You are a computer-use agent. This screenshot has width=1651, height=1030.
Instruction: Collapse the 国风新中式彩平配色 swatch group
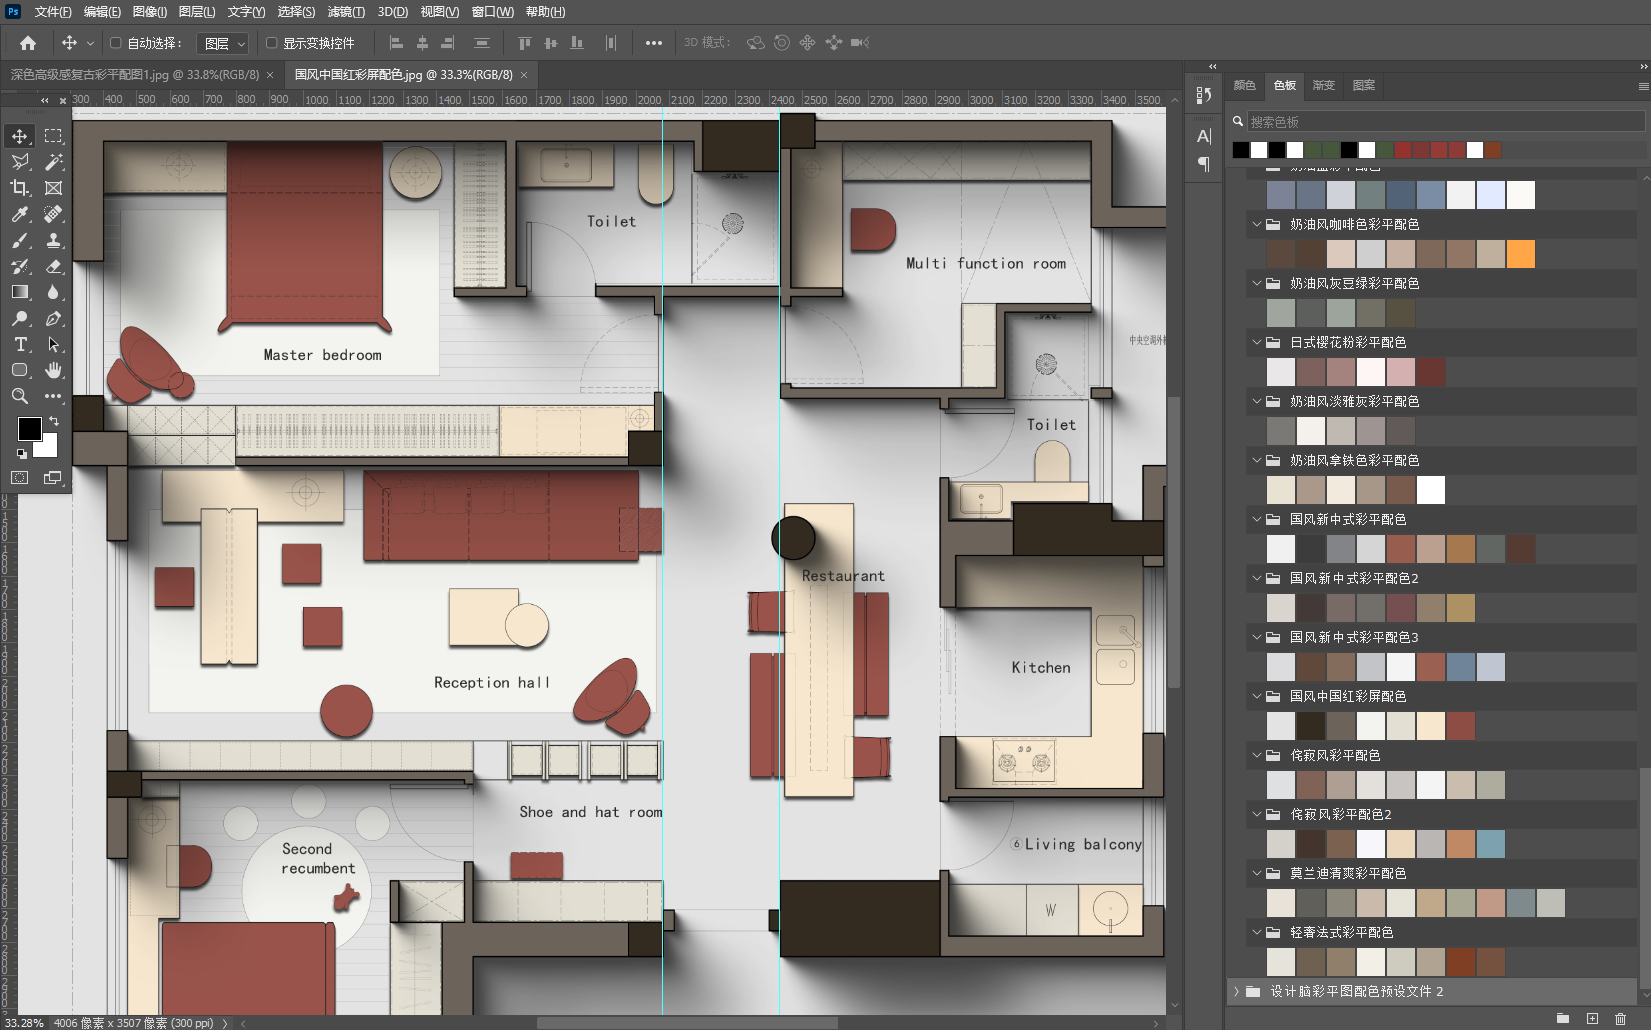tap(1257, 519)
